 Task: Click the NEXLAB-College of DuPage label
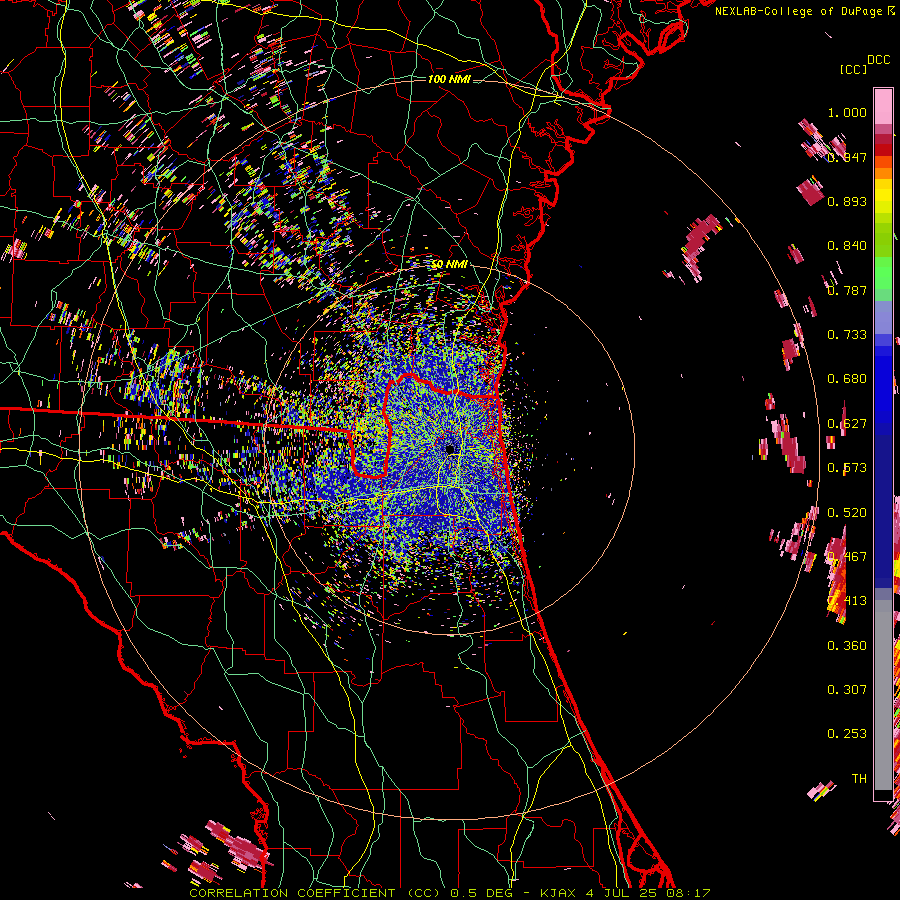798,11
